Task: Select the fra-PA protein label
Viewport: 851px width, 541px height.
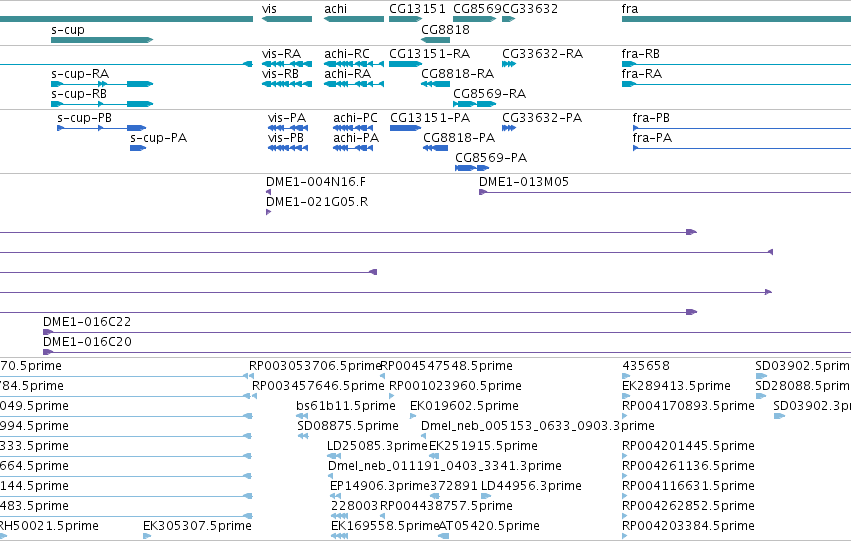Action: (x=652, y=138)
